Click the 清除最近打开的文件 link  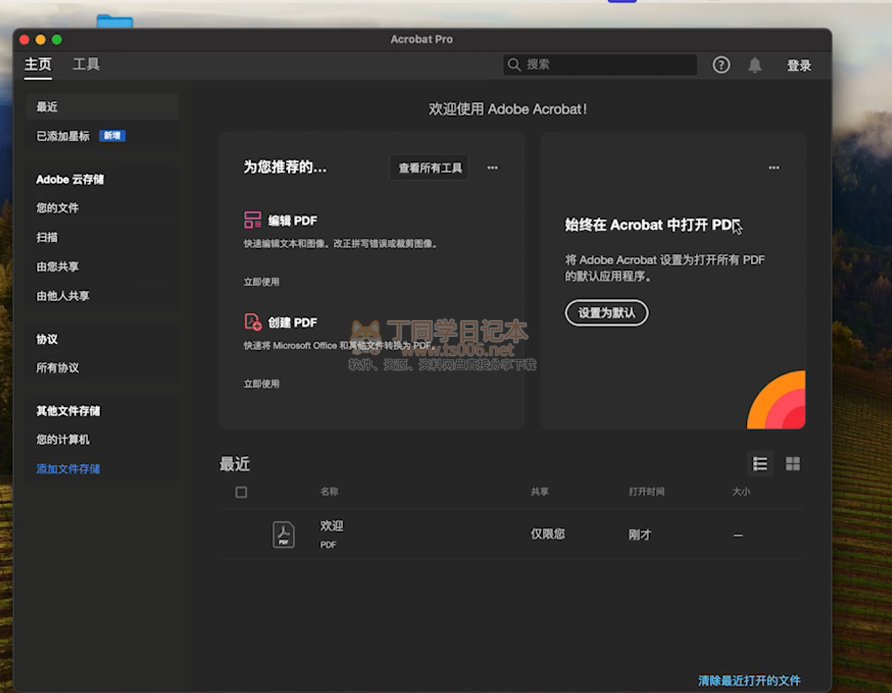click(x=749, y=680)
